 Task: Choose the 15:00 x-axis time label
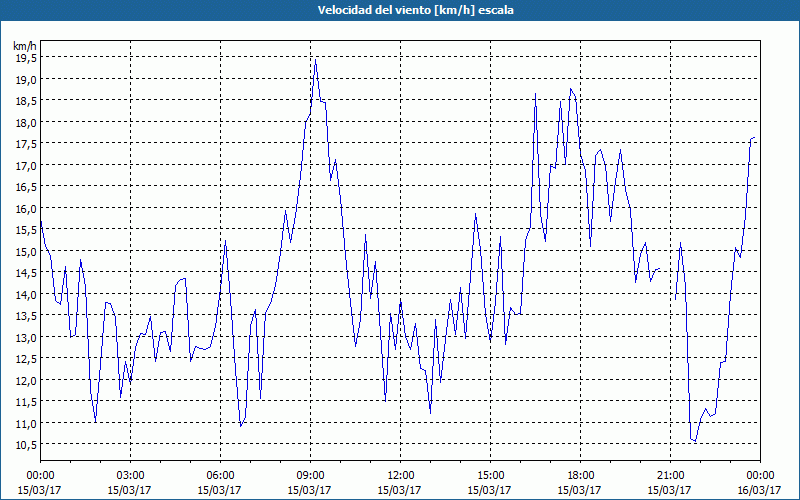pyautogui.click(x=490, y=476)
